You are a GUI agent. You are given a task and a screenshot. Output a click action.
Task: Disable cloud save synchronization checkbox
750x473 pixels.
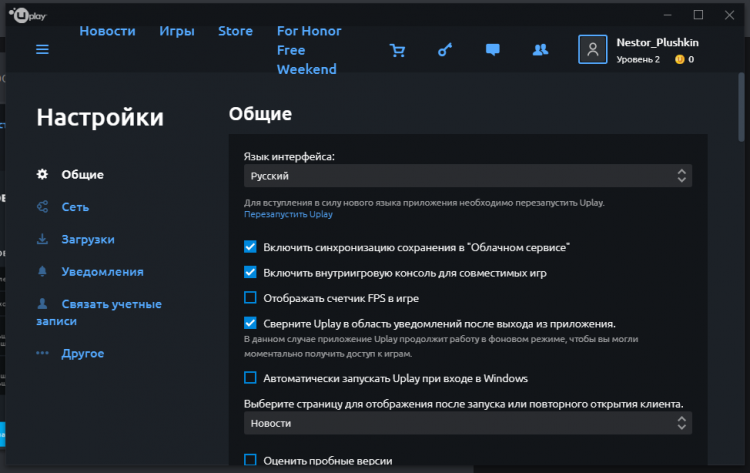point(250,246)
